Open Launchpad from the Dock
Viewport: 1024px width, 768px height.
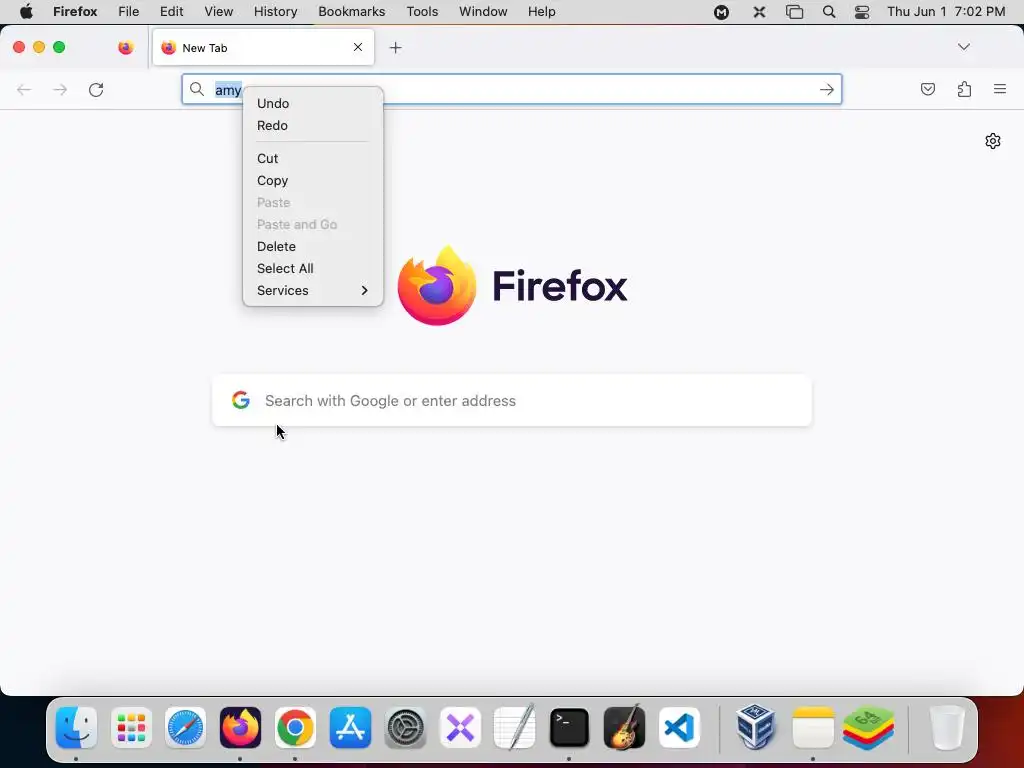pos(131,728)
